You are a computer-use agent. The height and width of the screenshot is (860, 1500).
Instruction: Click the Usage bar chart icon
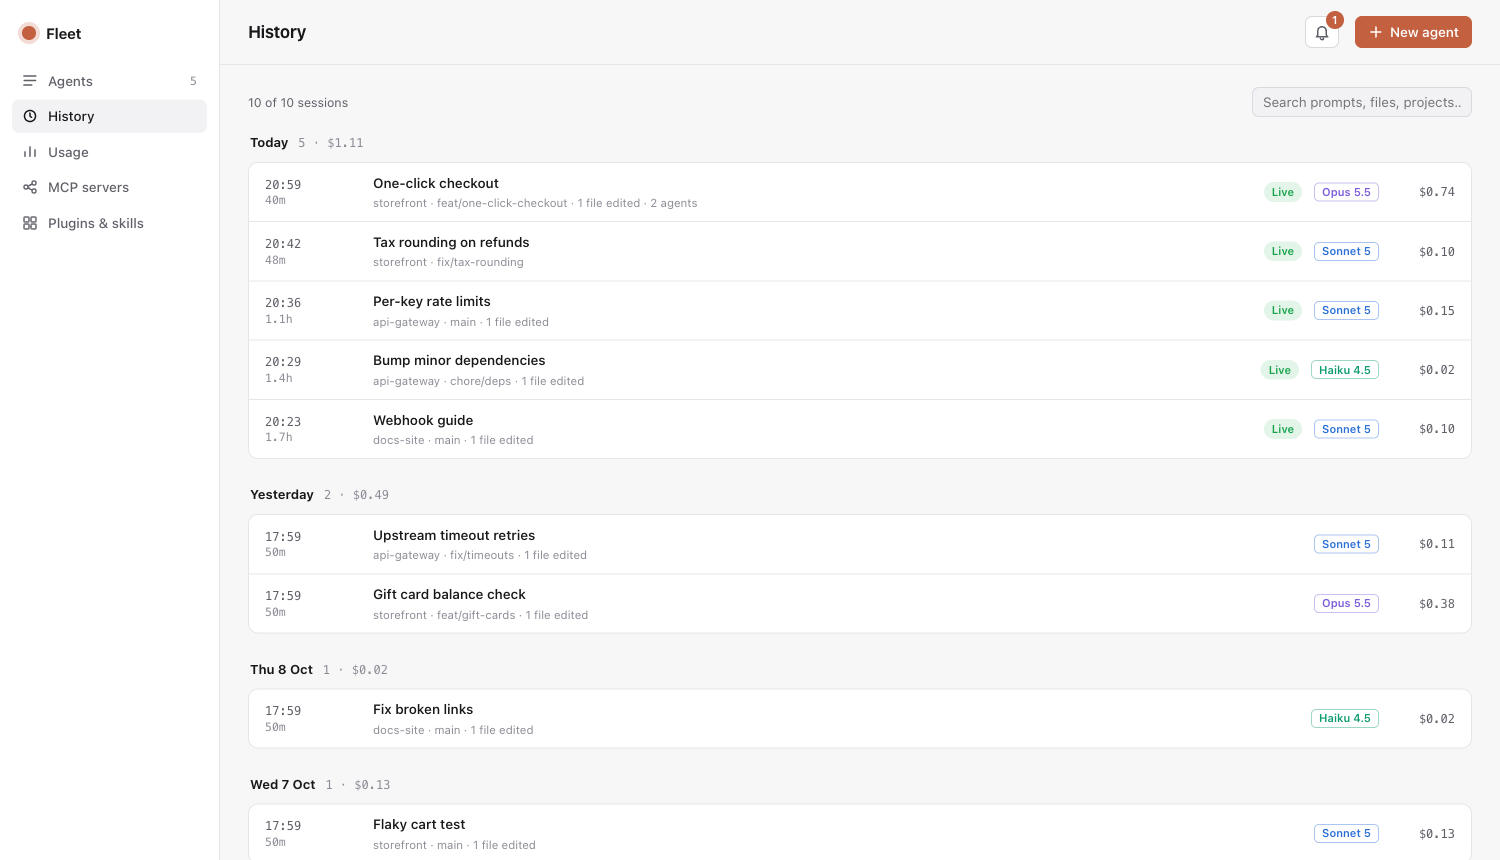coord(30,152)
